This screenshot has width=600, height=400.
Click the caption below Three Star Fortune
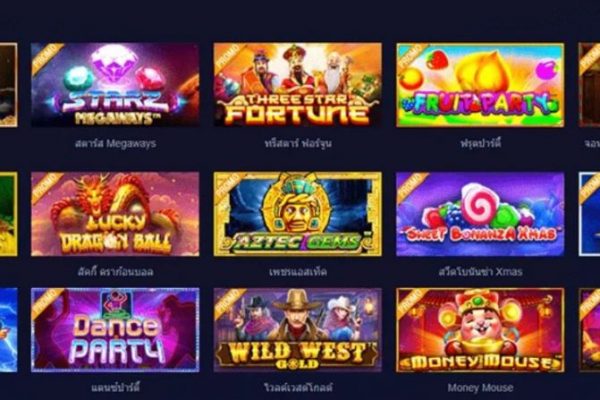(298, 144)
